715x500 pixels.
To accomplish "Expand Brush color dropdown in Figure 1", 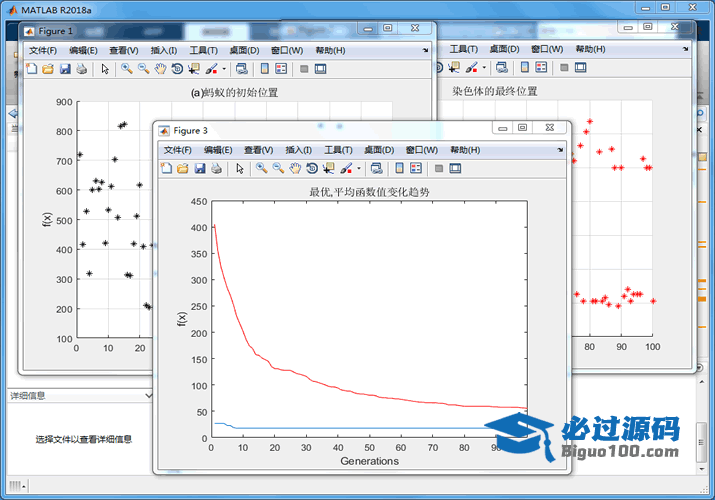I will [x=225, y=70].
